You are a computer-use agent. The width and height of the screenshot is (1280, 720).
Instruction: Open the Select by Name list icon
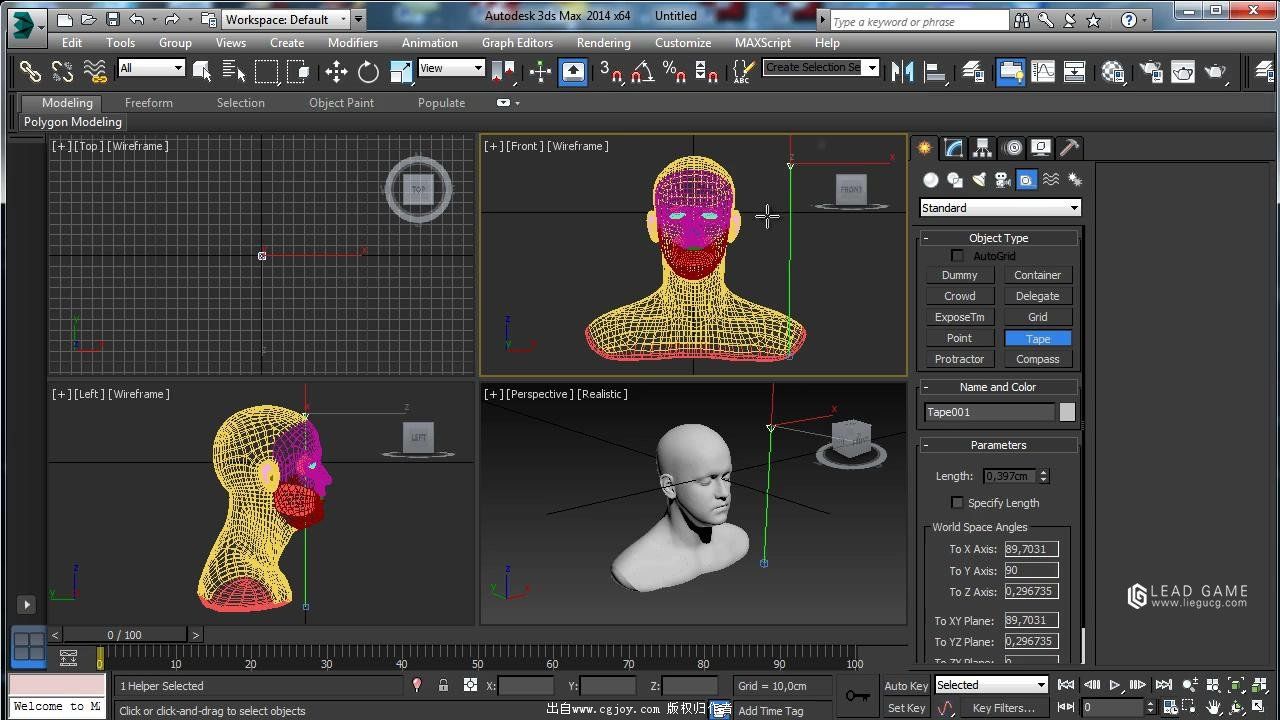(234, 71)
